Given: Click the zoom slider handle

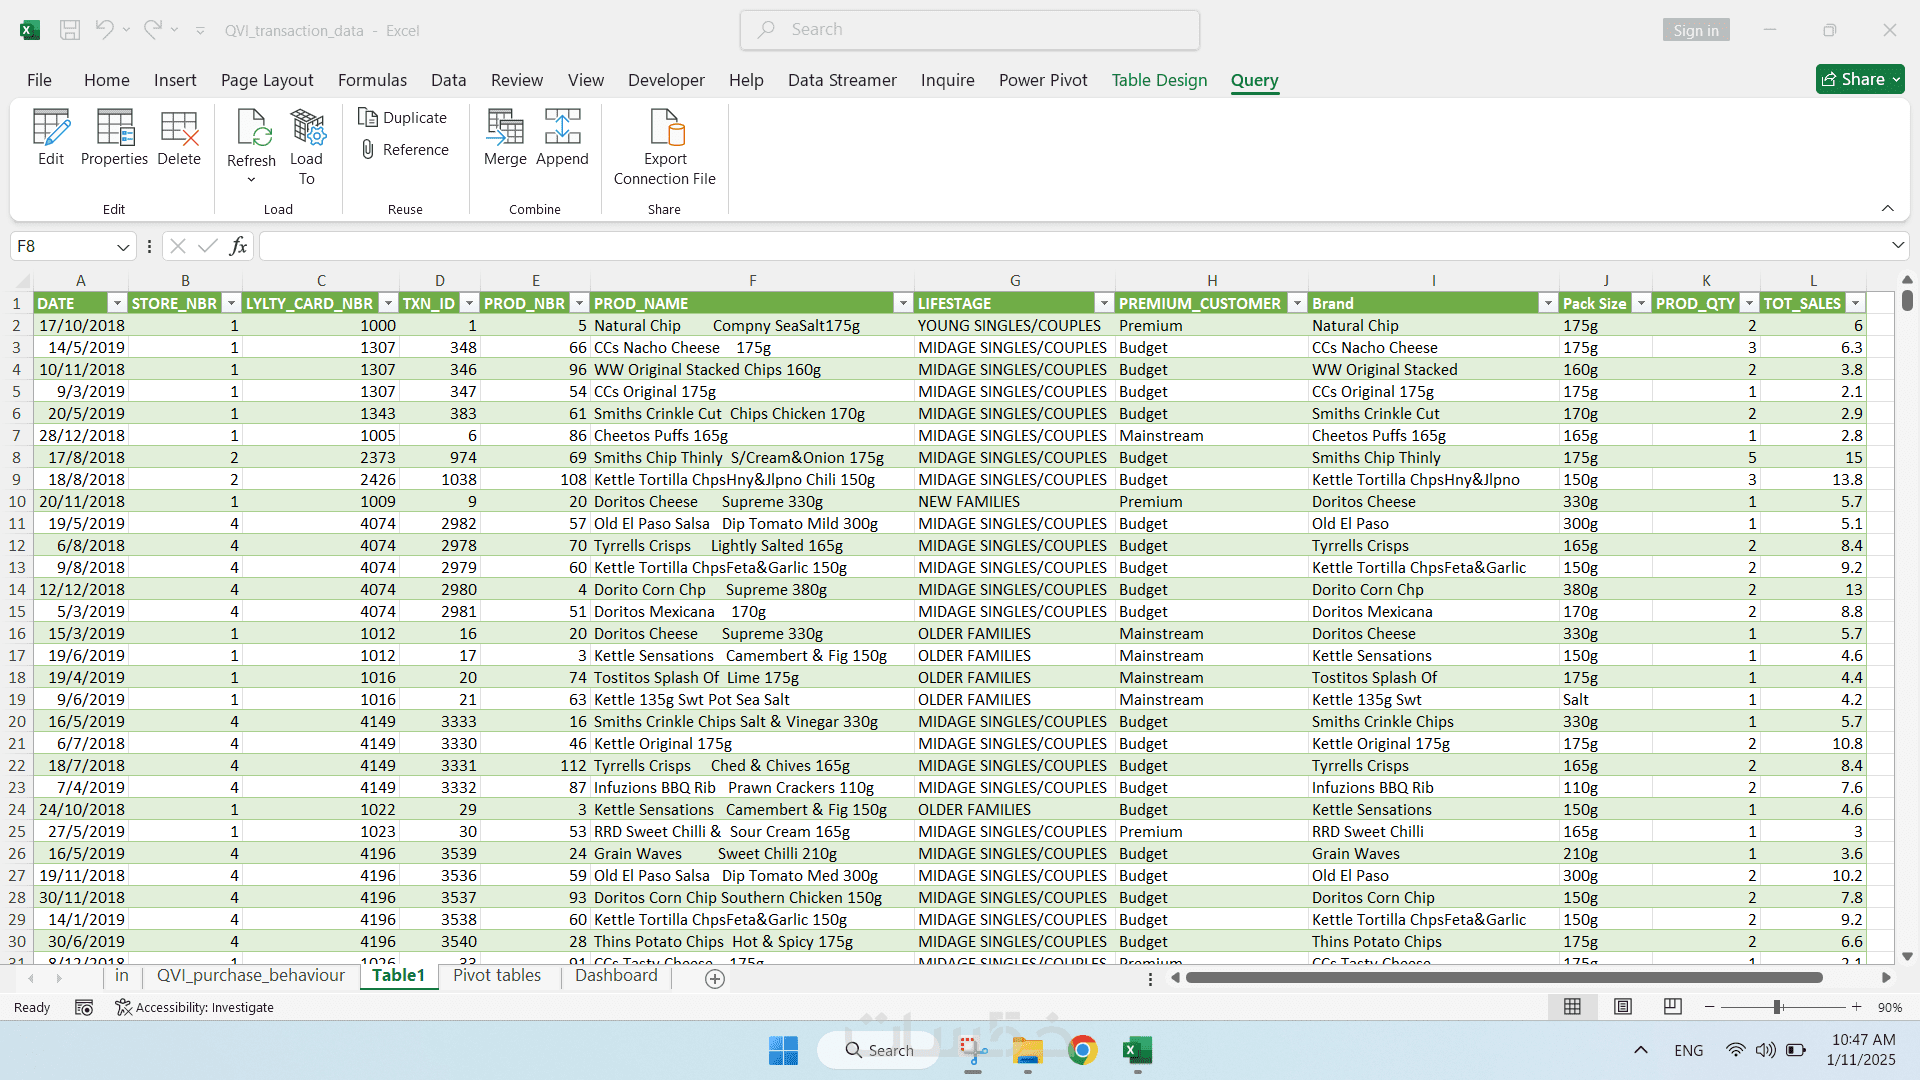Looking at the screenshot, I should [x=1778, y=1007].
